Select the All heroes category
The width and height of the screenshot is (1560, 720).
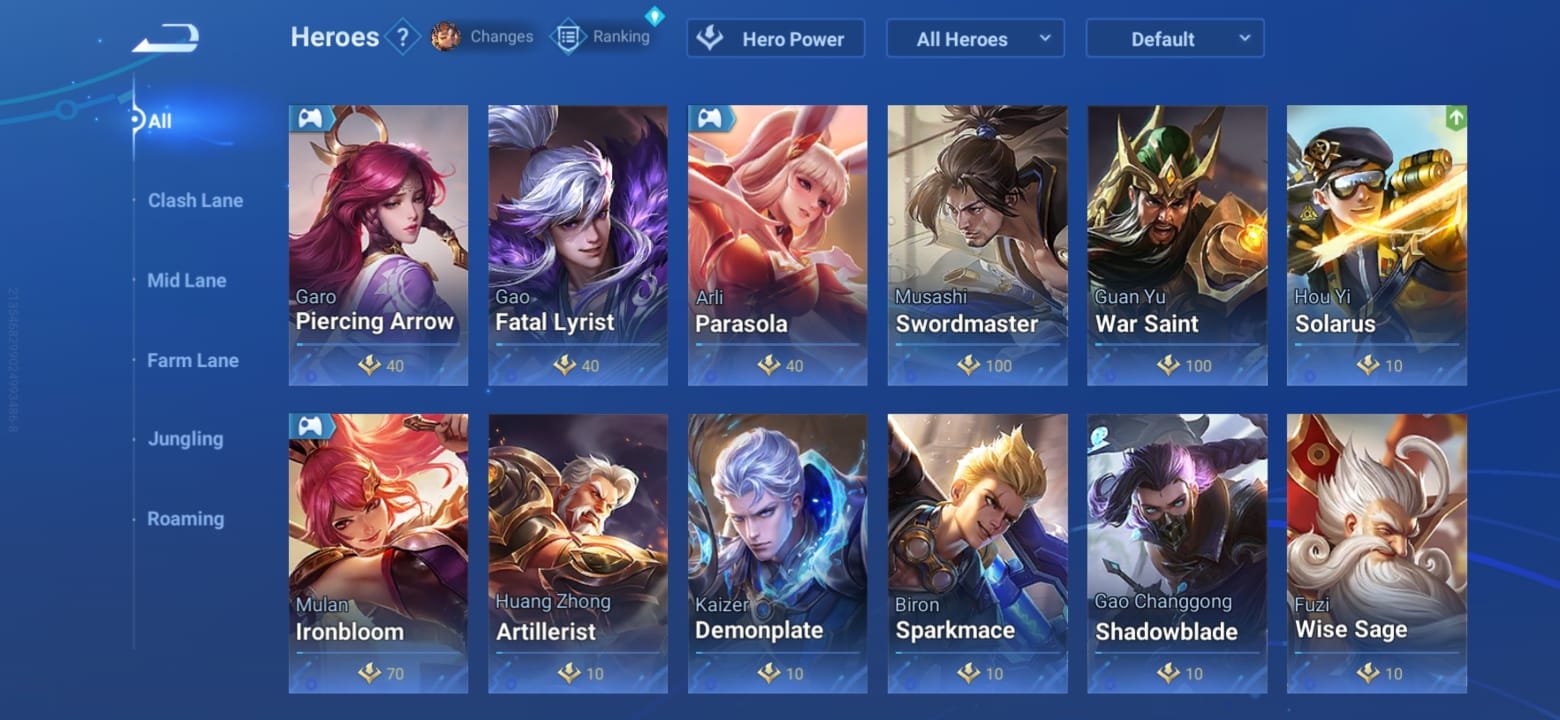[x=159, y=121]
